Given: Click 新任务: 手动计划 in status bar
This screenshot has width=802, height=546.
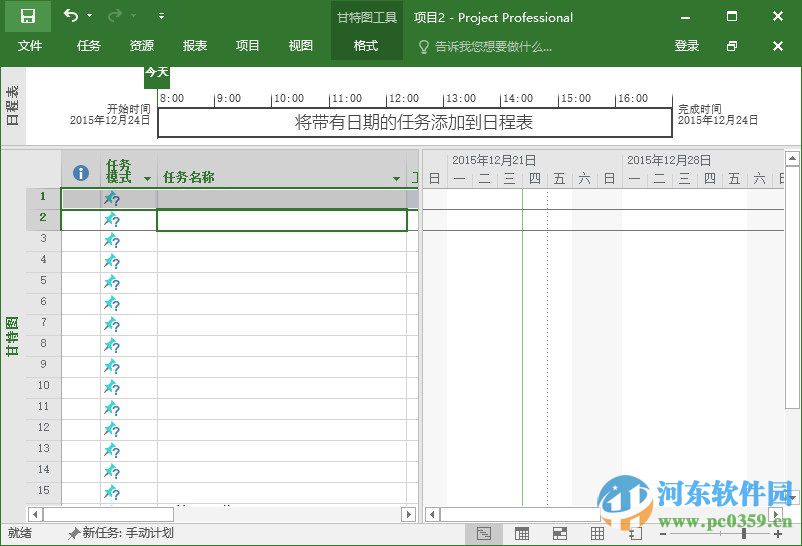Looking at the screenshot, I should tap(121, 533).
